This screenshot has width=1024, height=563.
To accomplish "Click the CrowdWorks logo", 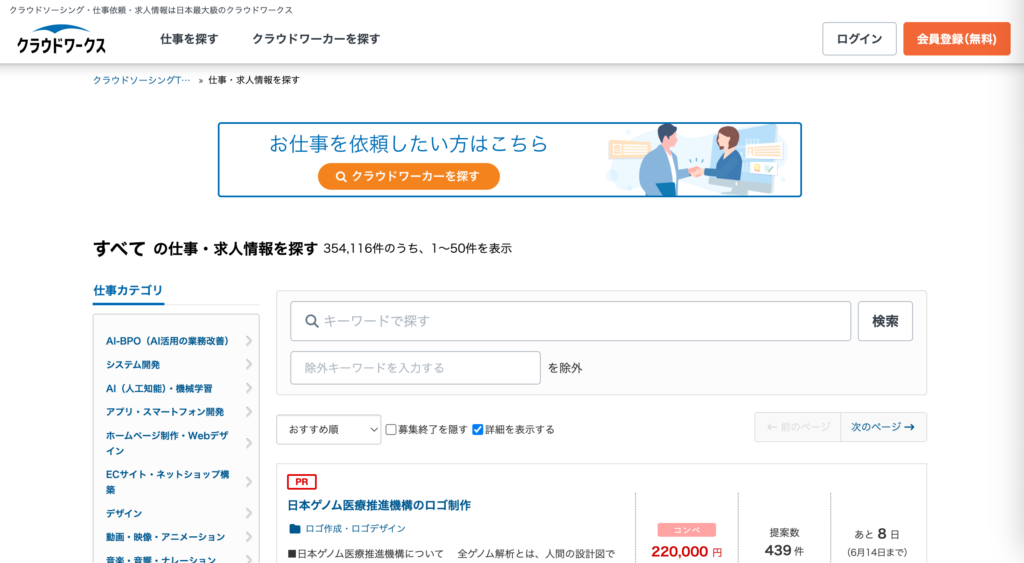I will coord(61,39).
